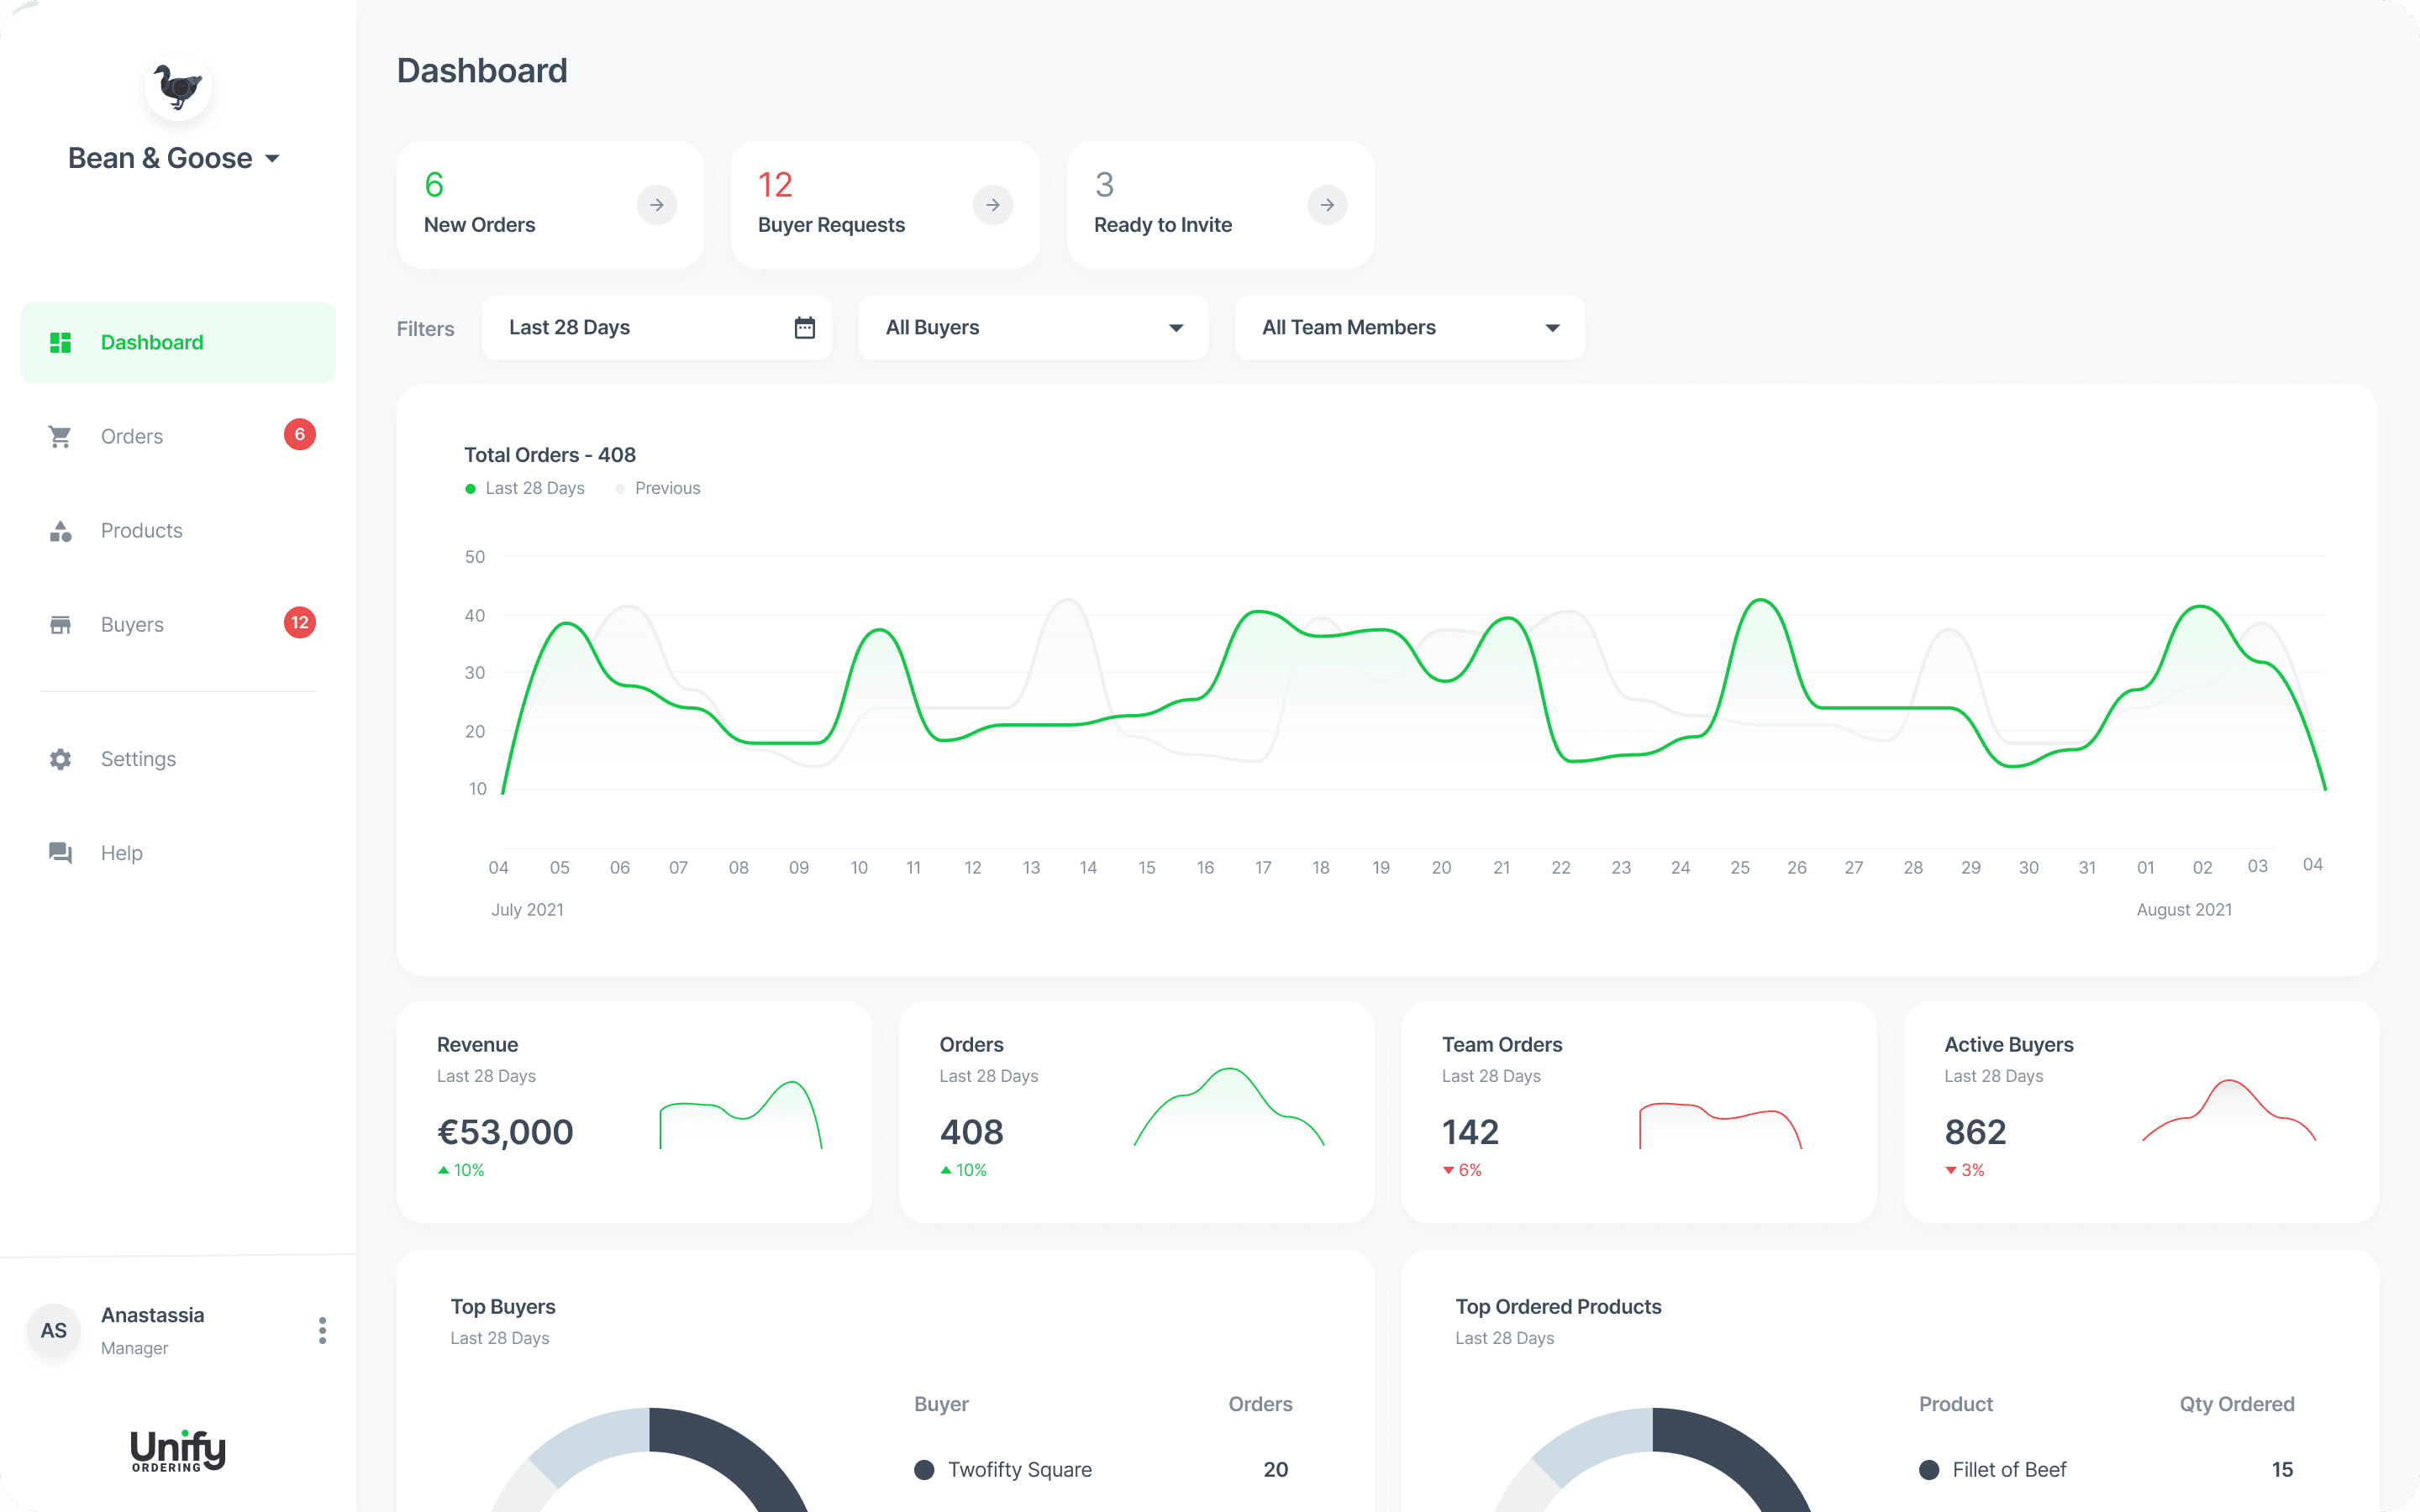
Task: Click the Revenue green sparkline chart
Action: pyautogui.click(x=741, y=1114)
